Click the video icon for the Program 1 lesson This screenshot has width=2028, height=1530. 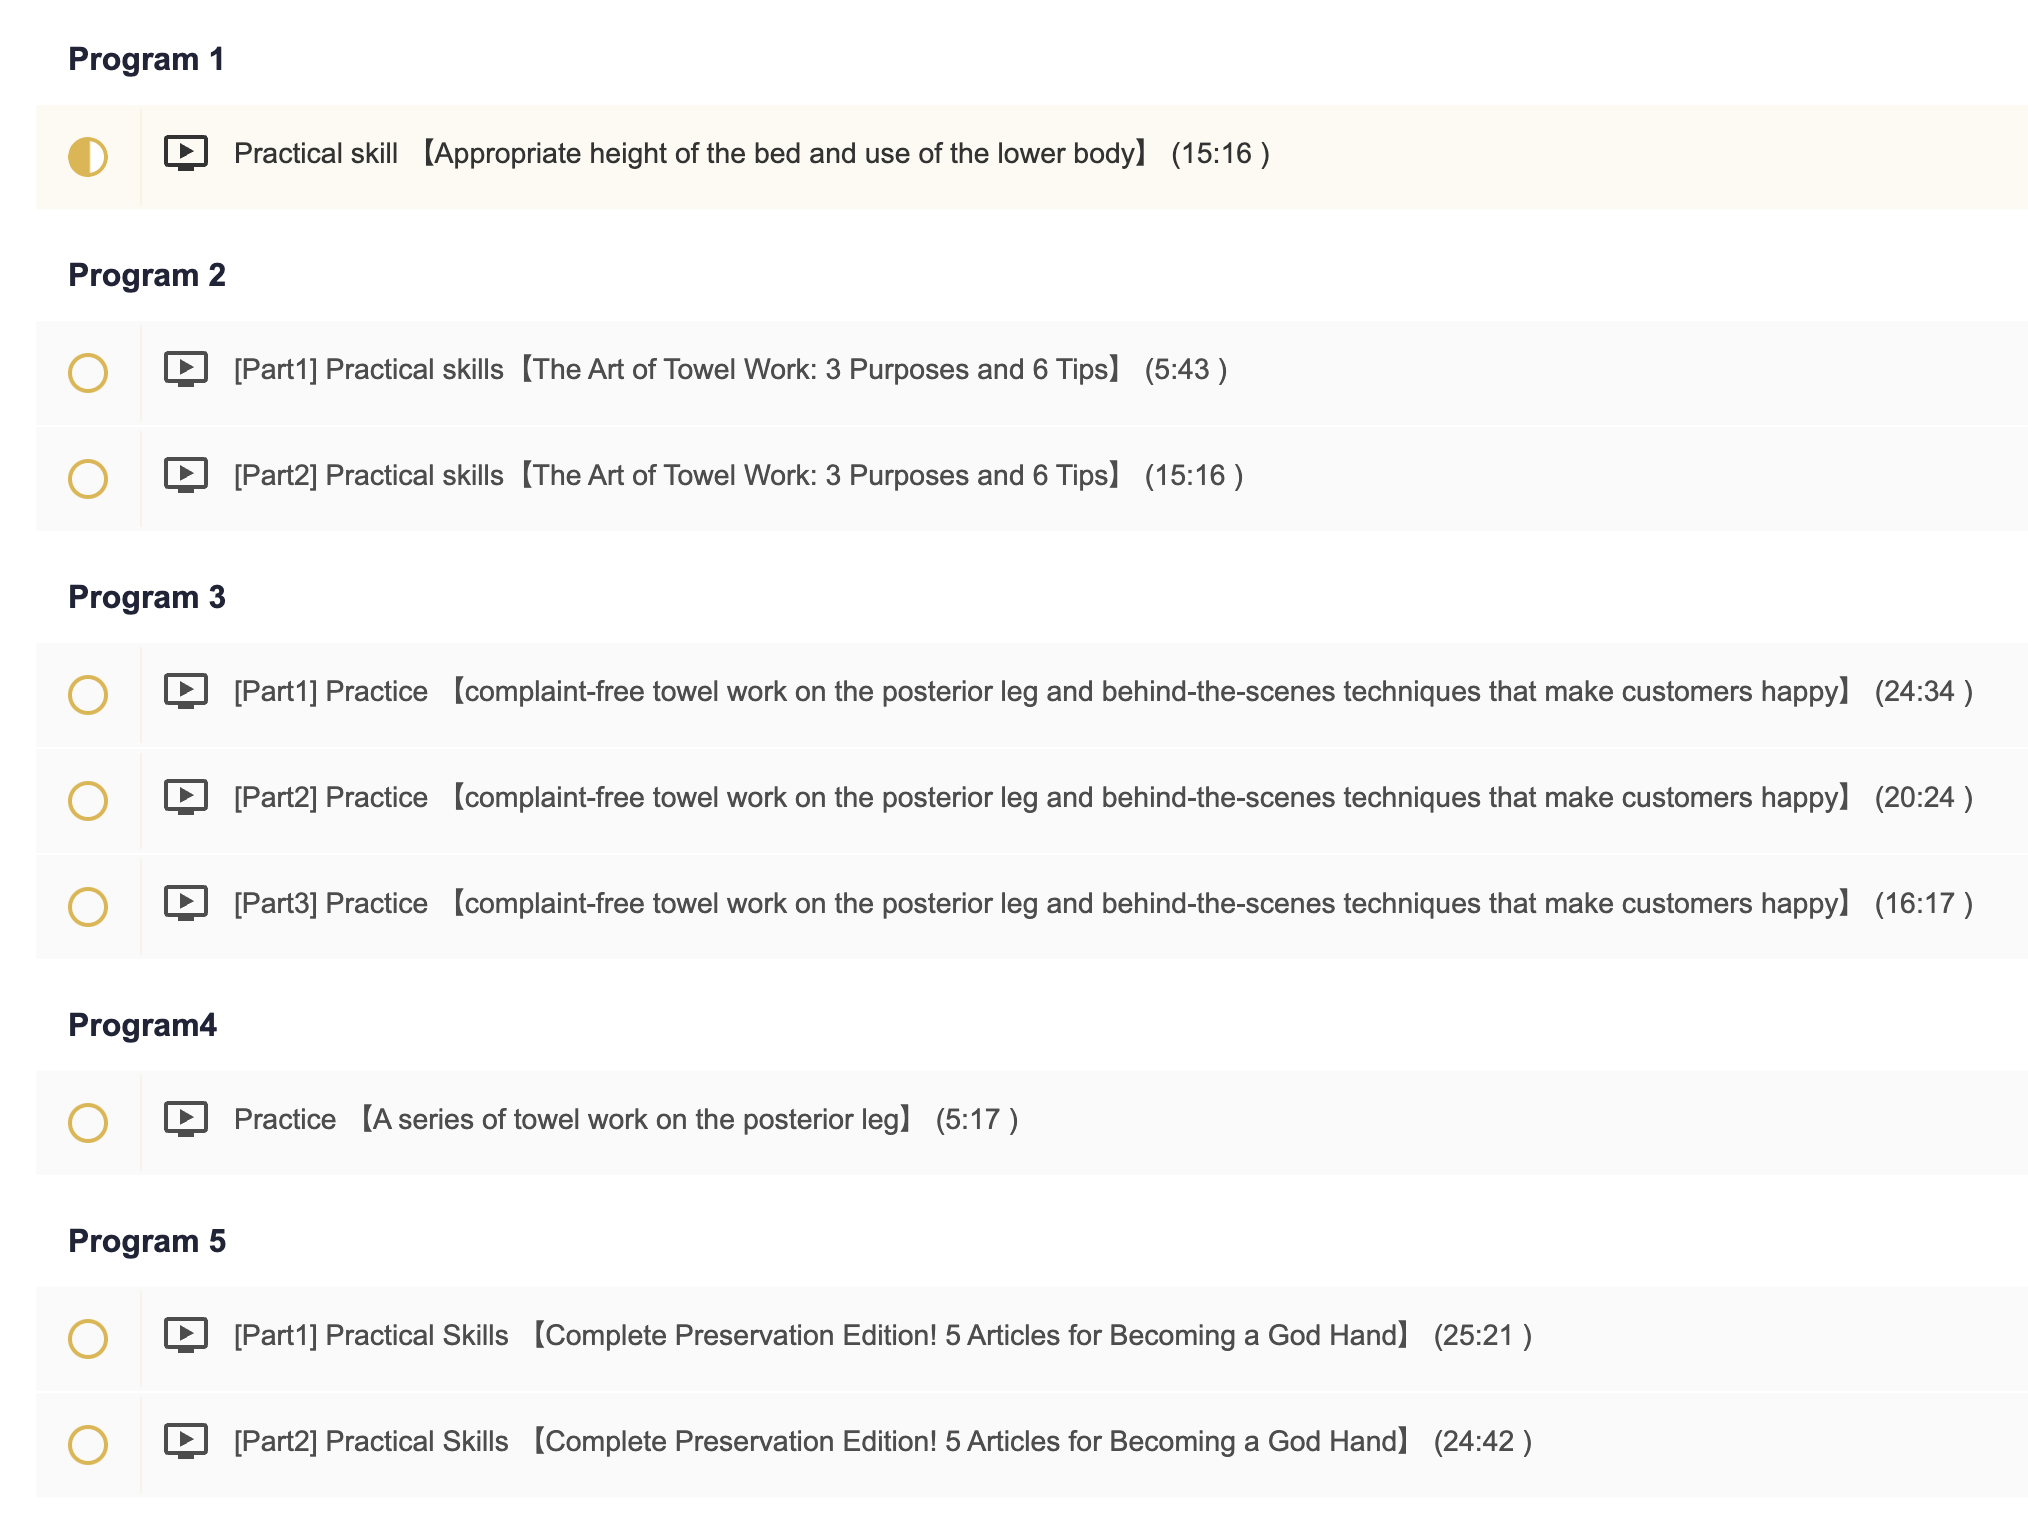186,154
